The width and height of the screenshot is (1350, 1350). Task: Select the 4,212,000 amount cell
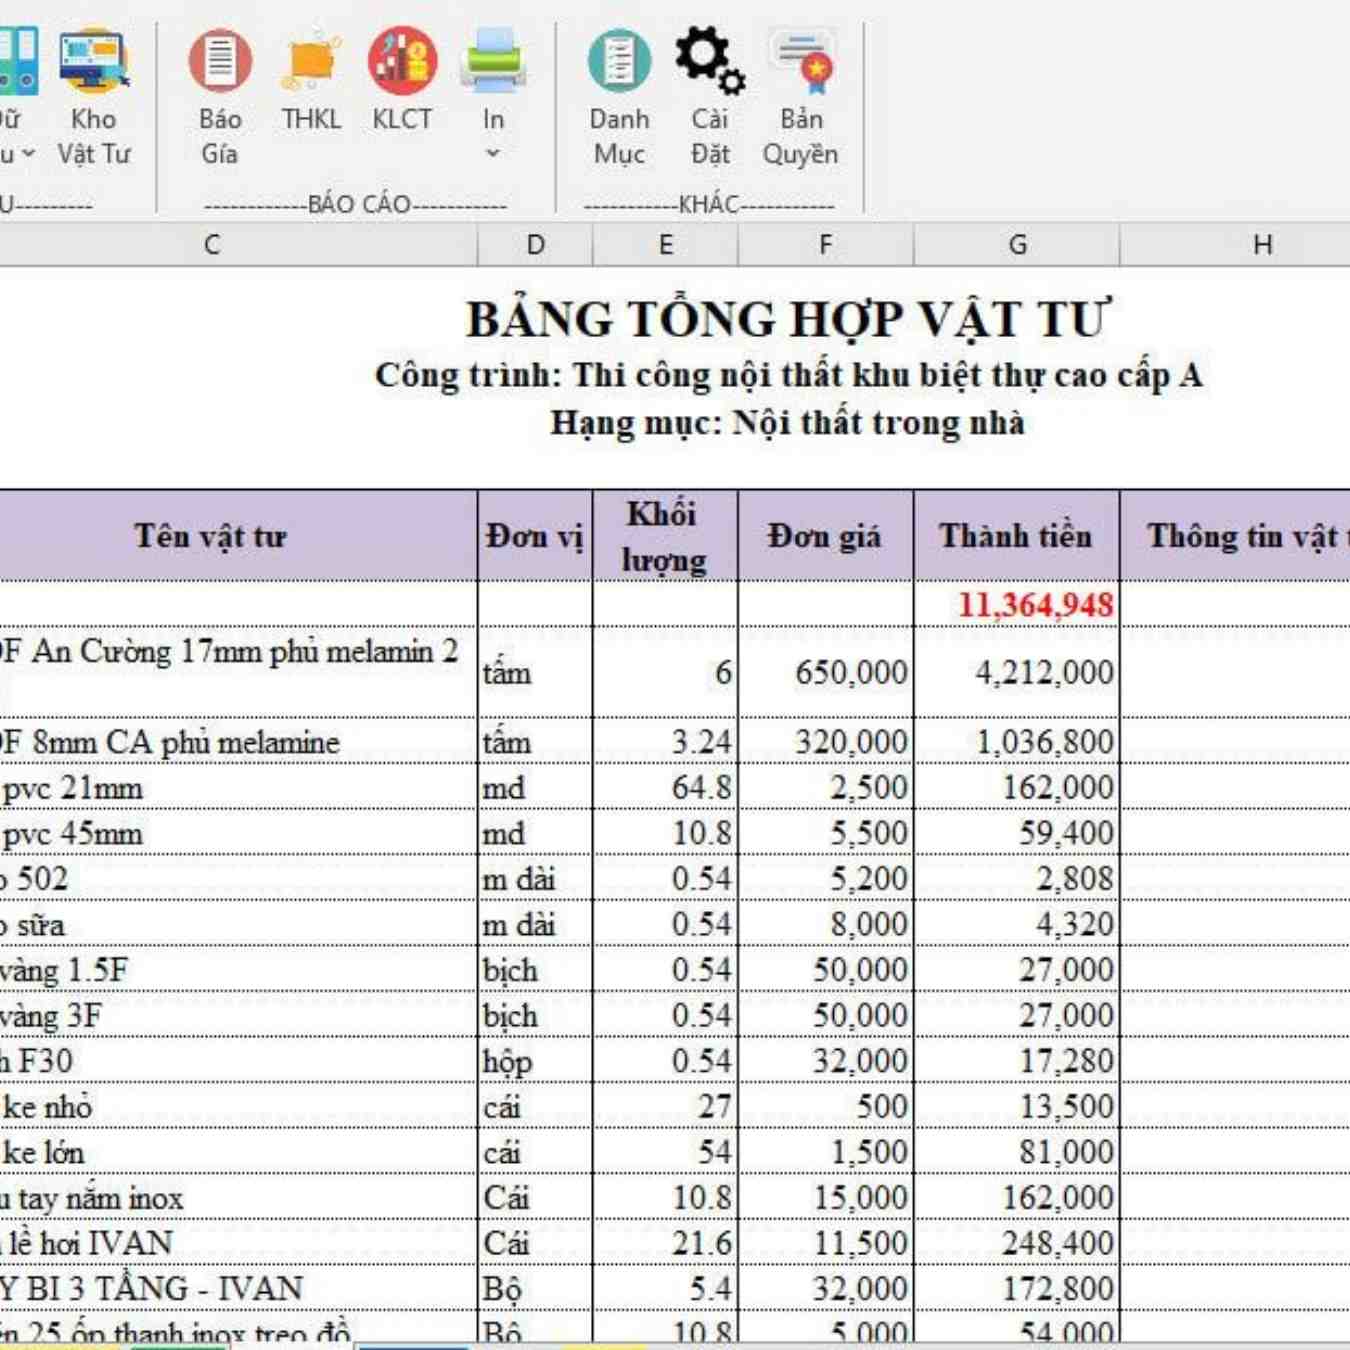click(1017, 672)
